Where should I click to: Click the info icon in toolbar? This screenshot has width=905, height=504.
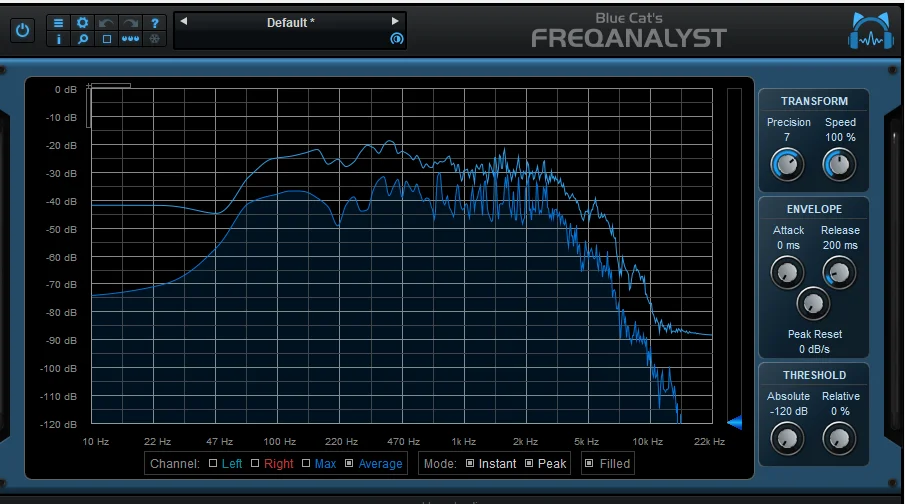click(x=59, y=39)
